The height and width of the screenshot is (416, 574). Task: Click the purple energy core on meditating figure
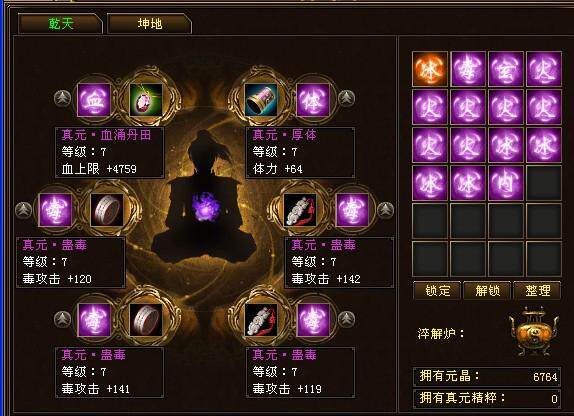tap(206, 207)
